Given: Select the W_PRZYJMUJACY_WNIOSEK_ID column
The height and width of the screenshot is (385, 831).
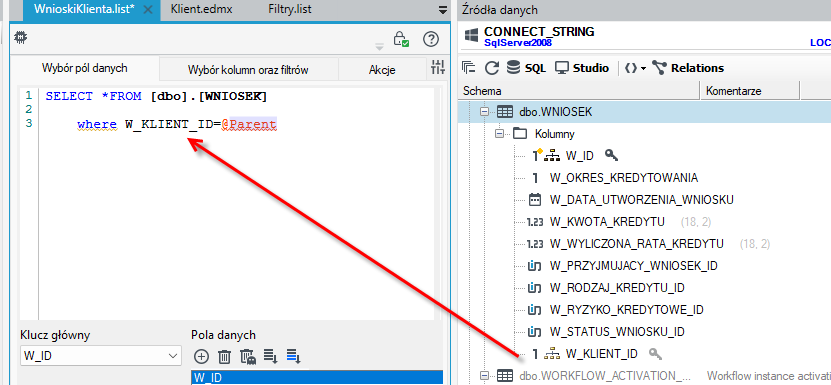Looking at the screenshot, I should (634, 266).
